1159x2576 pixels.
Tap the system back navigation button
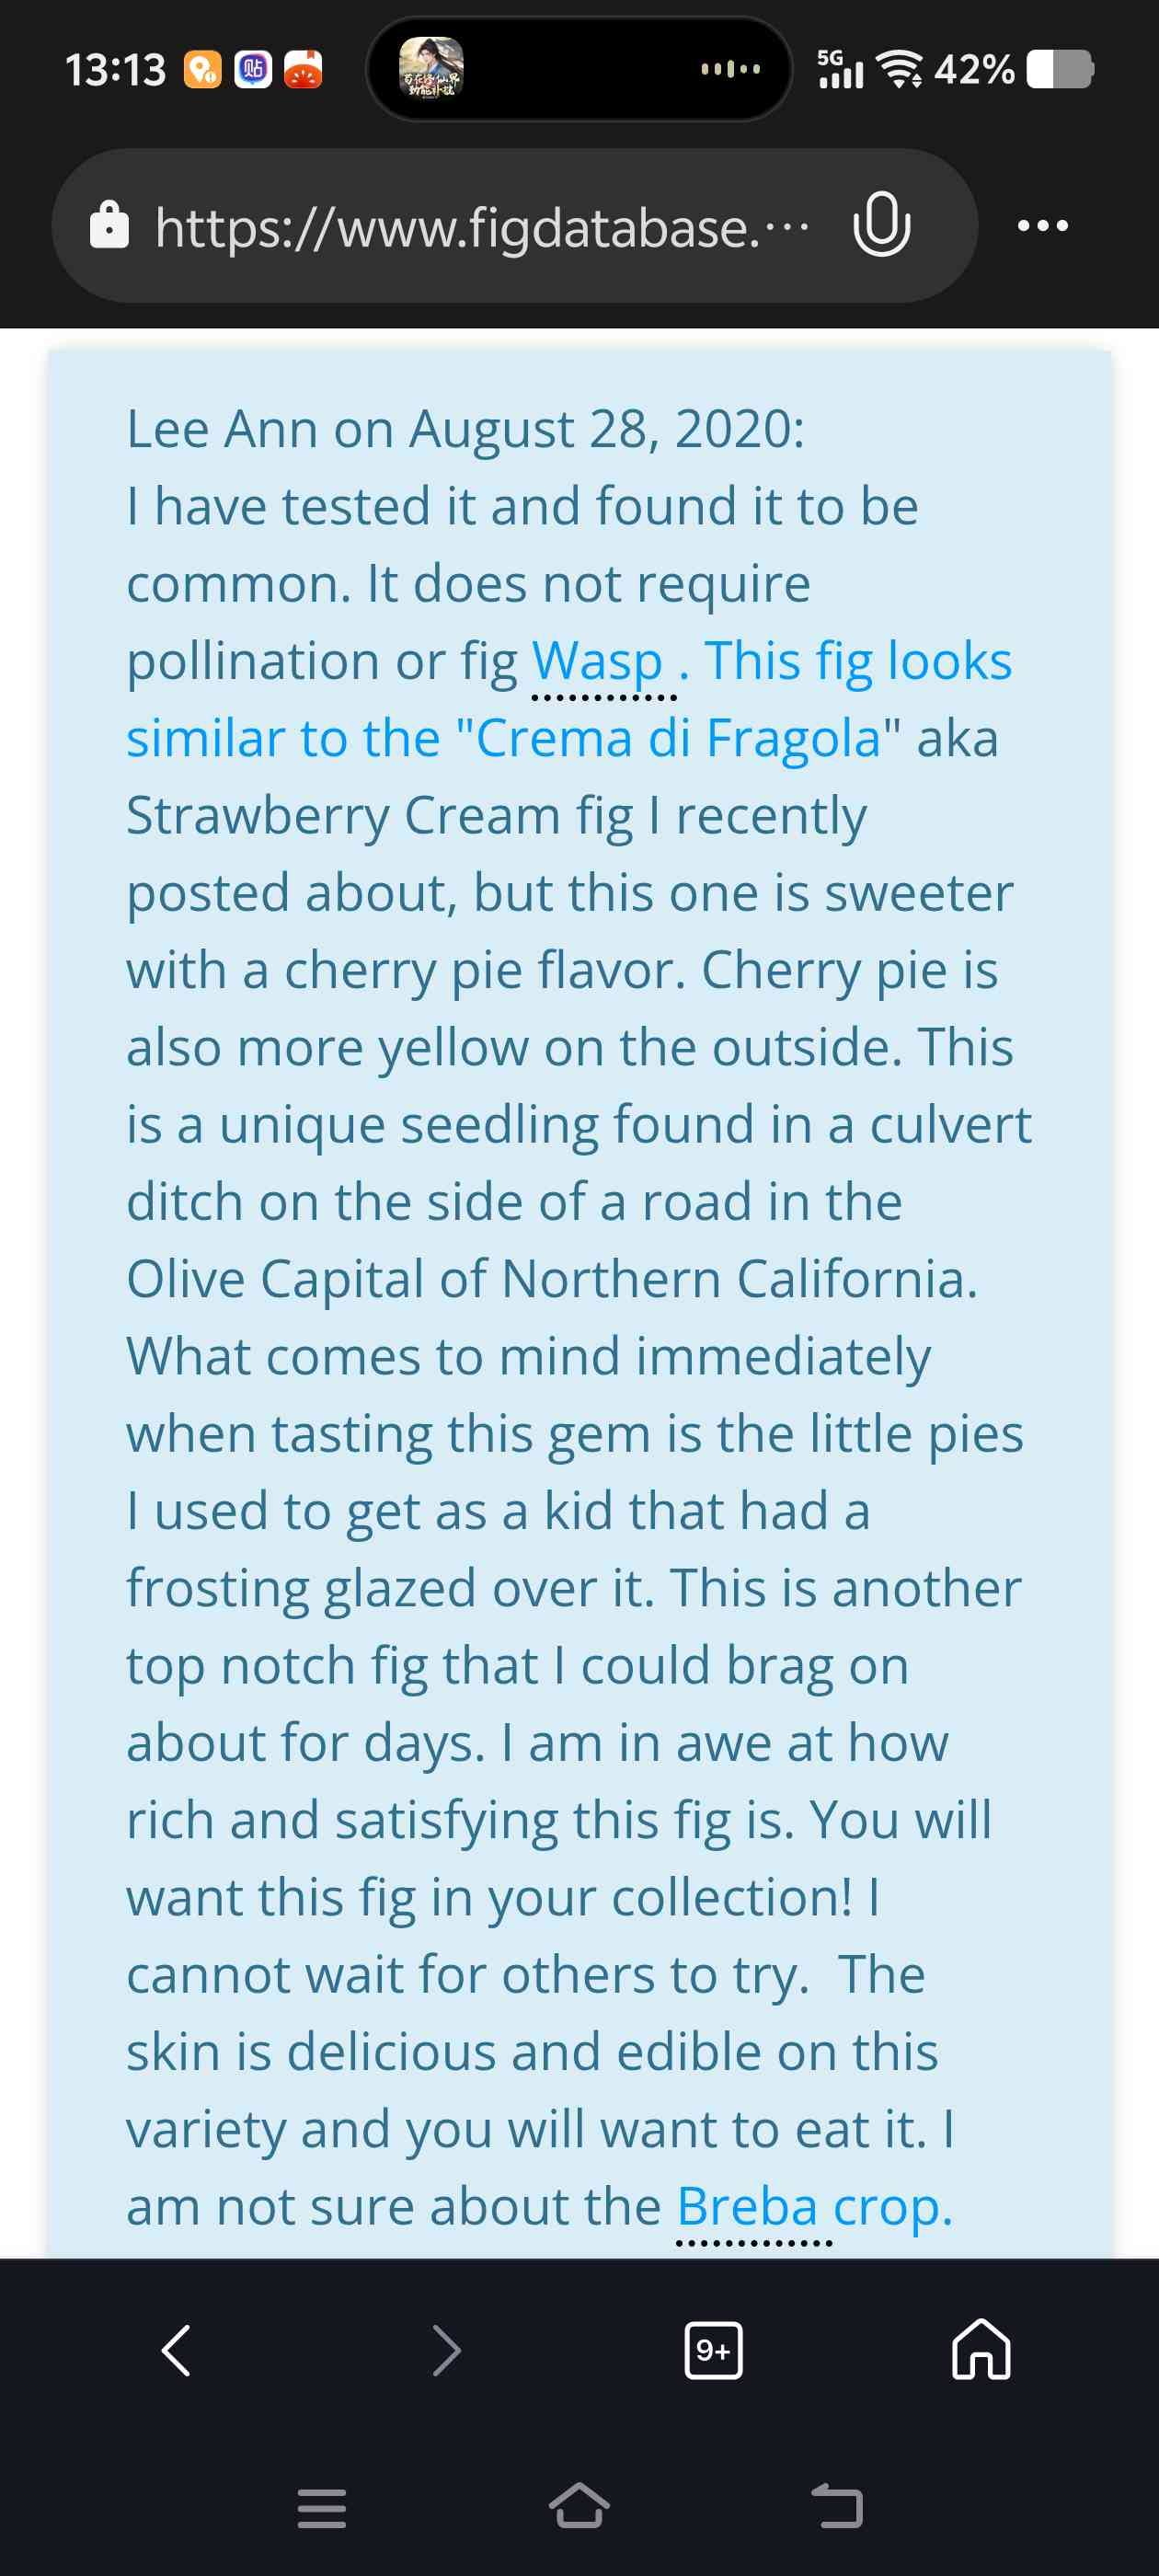[837, 2506]
